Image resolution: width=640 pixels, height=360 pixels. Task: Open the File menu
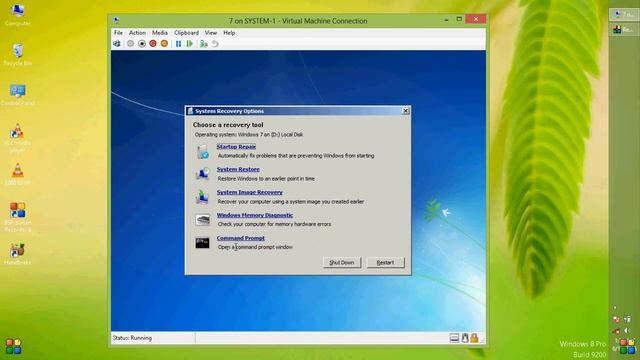point(118,33)
